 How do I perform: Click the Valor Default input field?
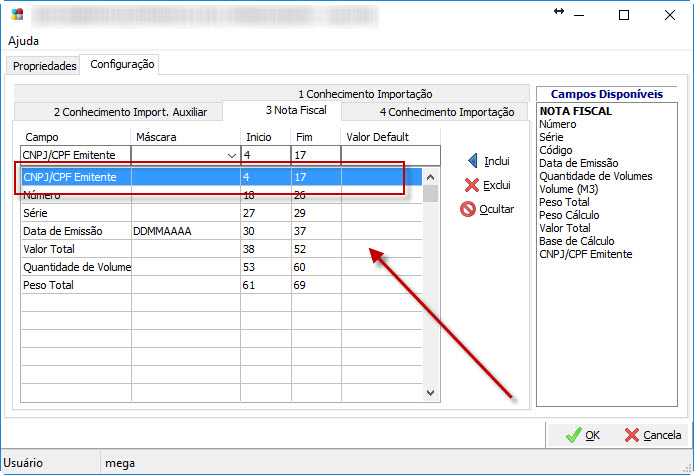point(389,154)
